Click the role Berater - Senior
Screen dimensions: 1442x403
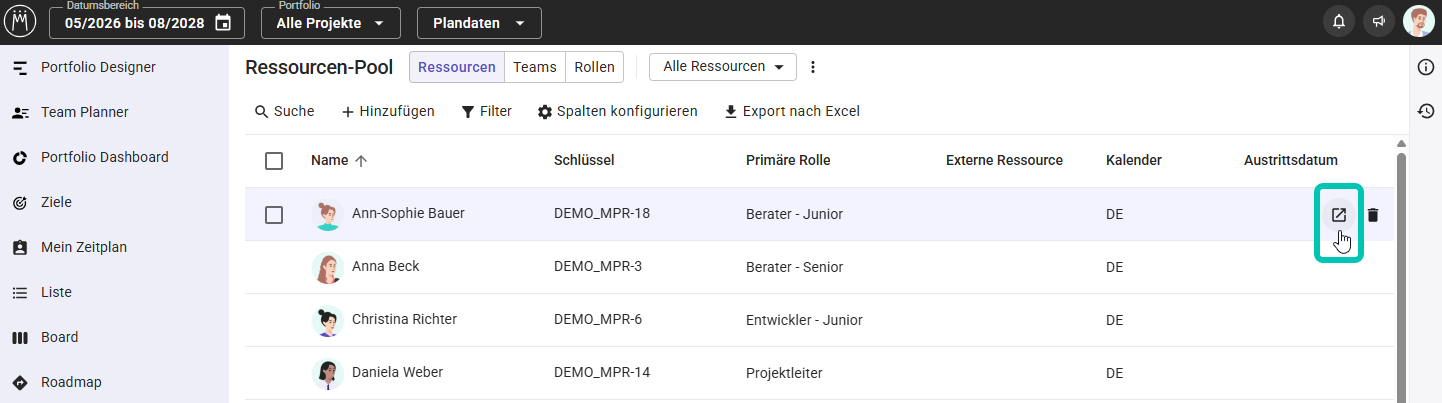pos(794,267)
